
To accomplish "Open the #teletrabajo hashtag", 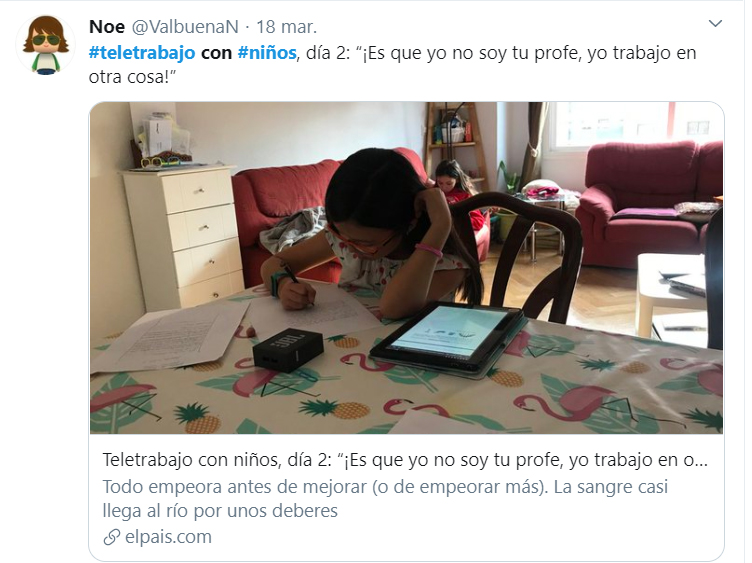I will tap(142, 53).
